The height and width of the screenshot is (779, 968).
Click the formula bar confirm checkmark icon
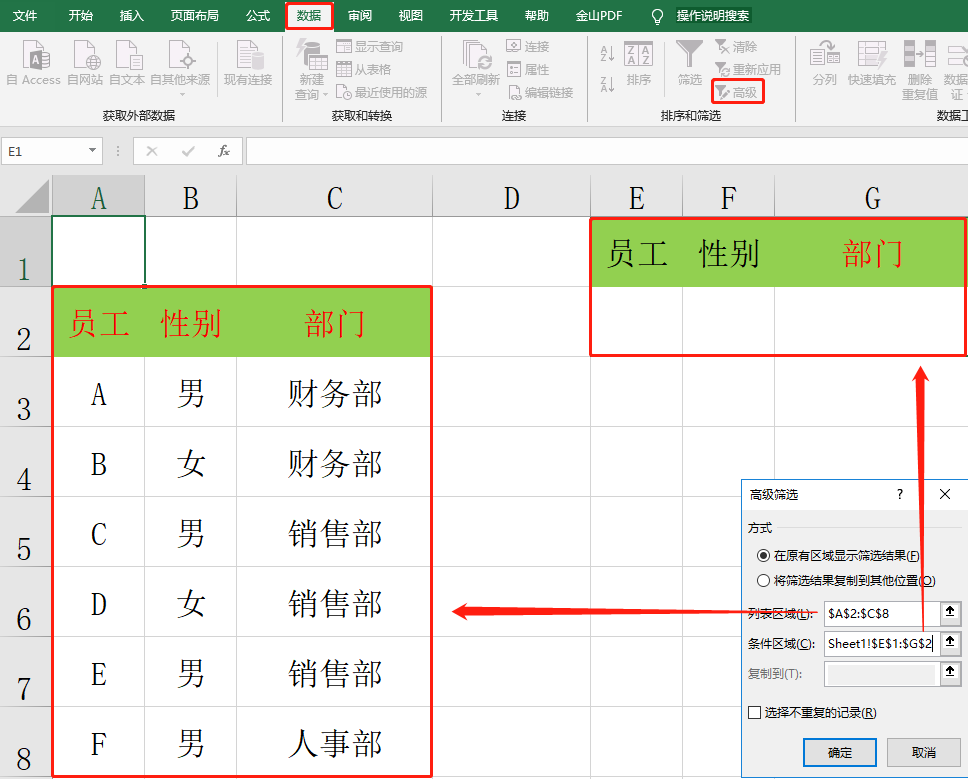click(x=188, y=151)
